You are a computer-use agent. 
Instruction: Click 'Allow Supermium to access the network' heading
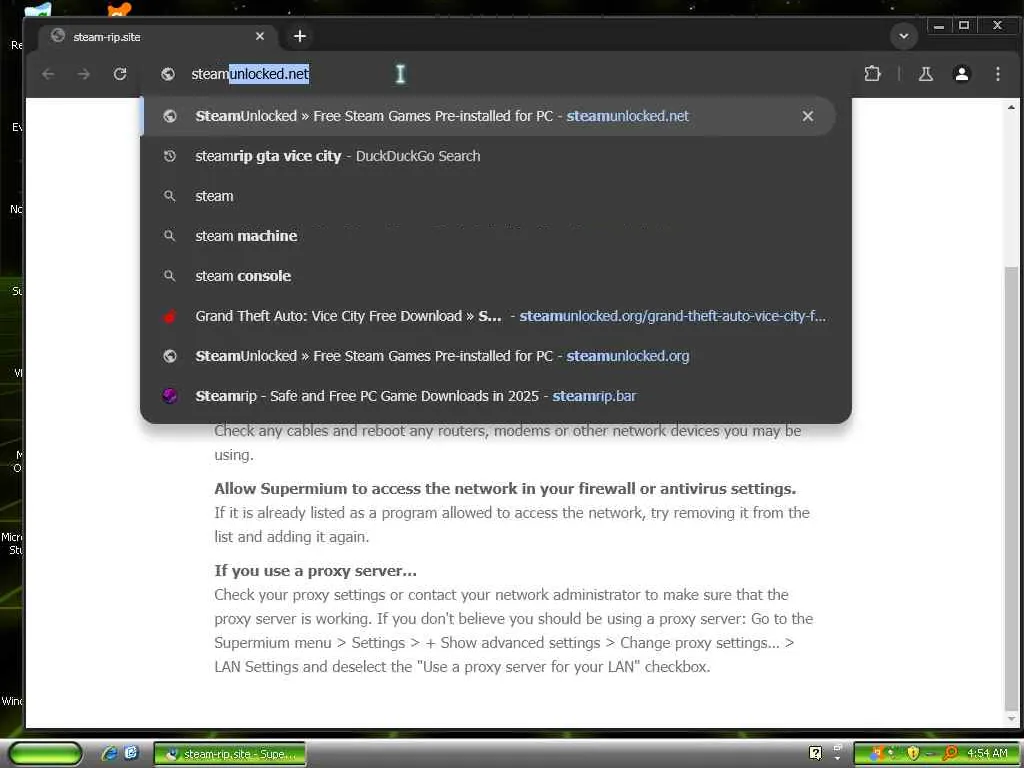point(505,488)
